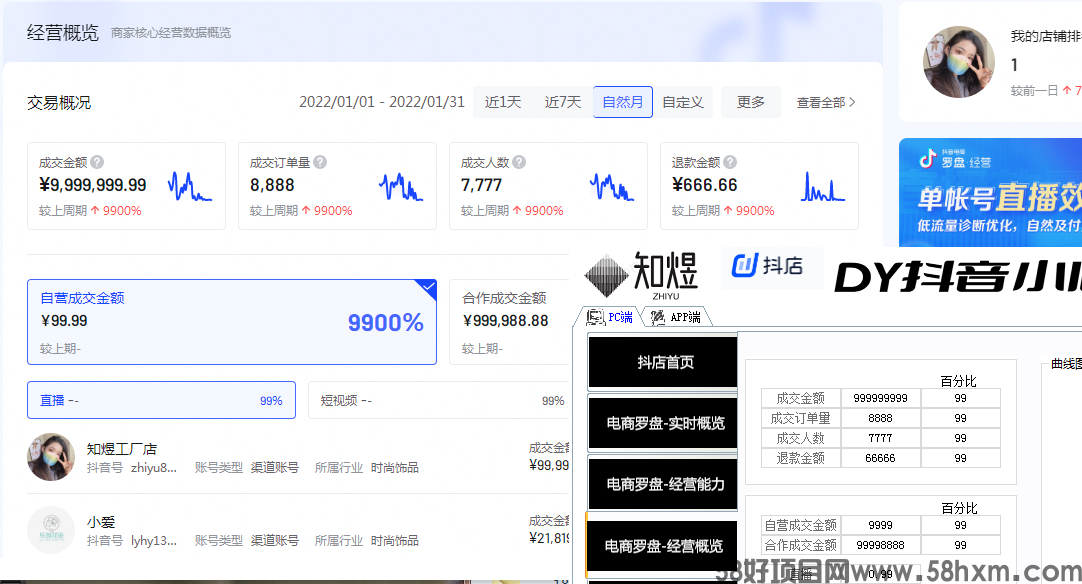Click the 经营概览 page title
This screenshot has width=1082, height=584.
click(x=63, y=32)
